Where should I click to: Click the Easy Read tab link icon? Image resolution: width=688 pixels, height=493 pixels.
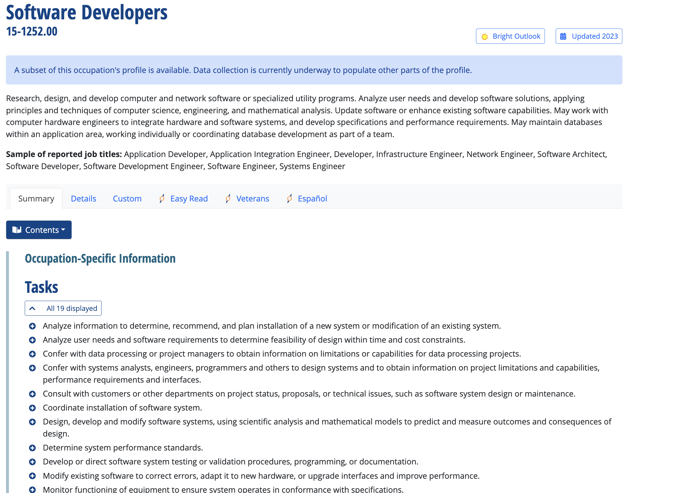coord(162,199)
